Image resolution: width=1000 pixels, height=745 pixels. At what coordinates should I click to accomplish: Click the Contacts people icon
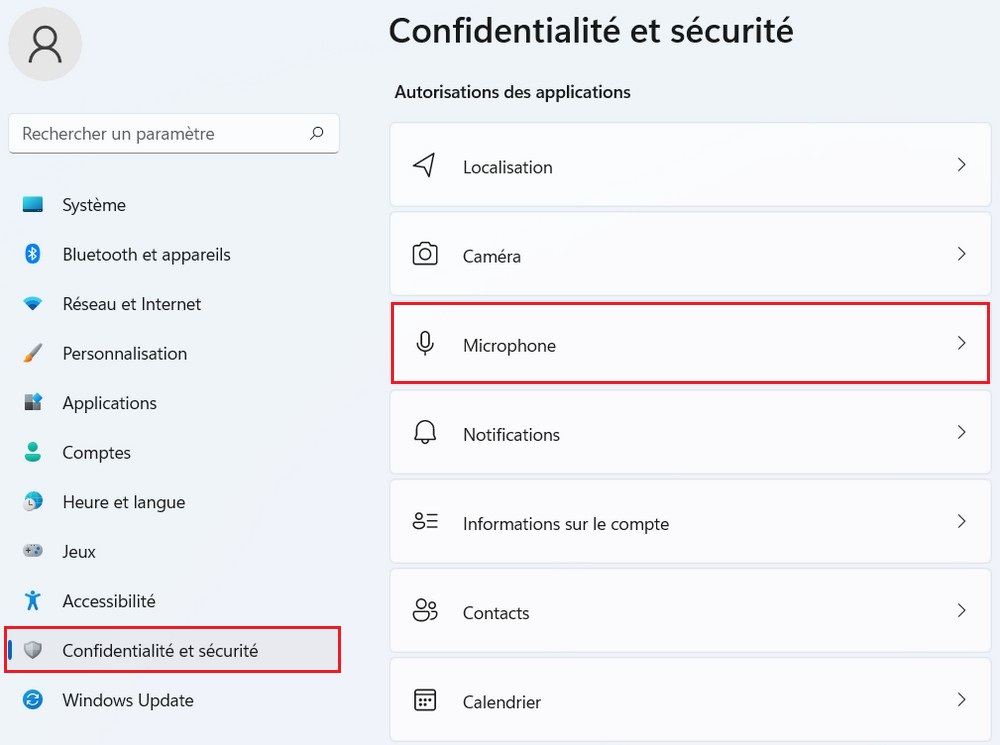pyautogui.click(x=425, y=611)
